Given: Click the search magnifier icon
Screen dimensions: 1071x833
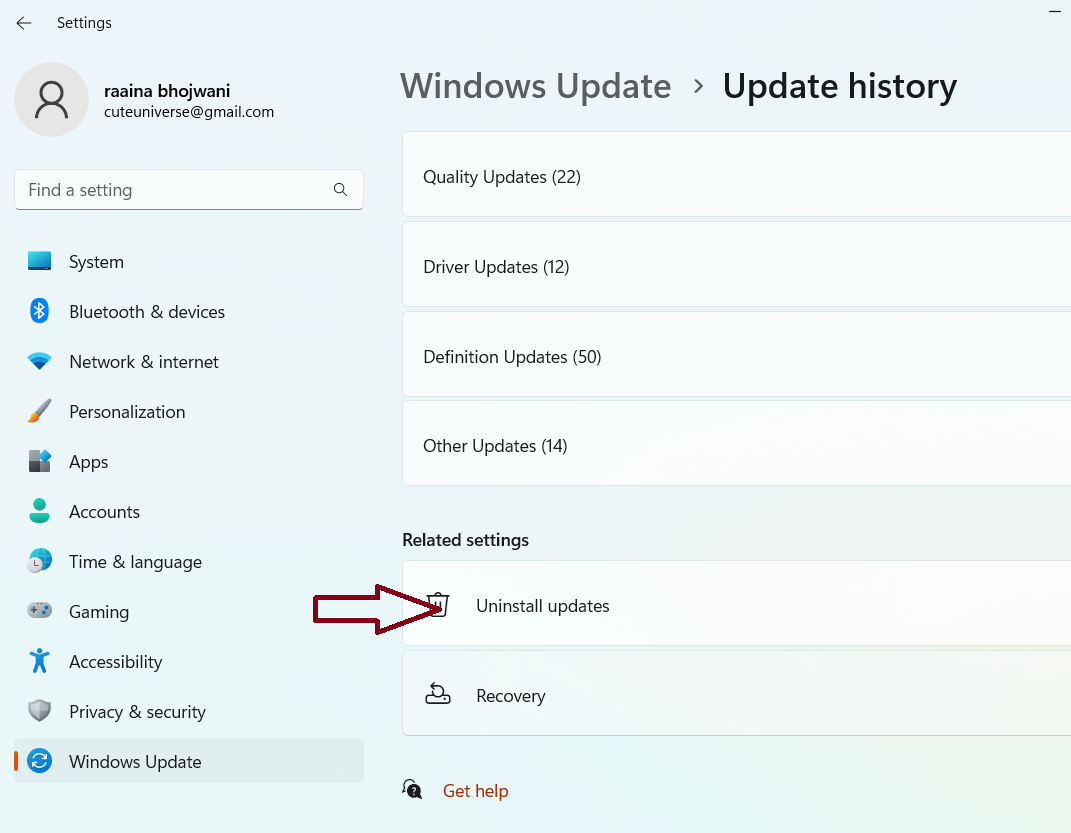Looking at the screenshot, I should 340,190.
